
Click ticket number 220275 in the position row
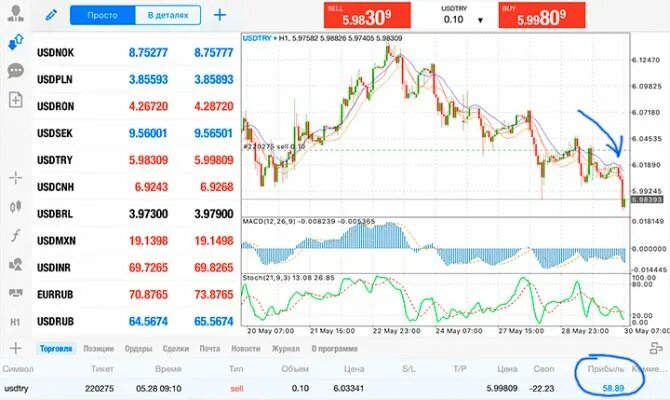100,388
